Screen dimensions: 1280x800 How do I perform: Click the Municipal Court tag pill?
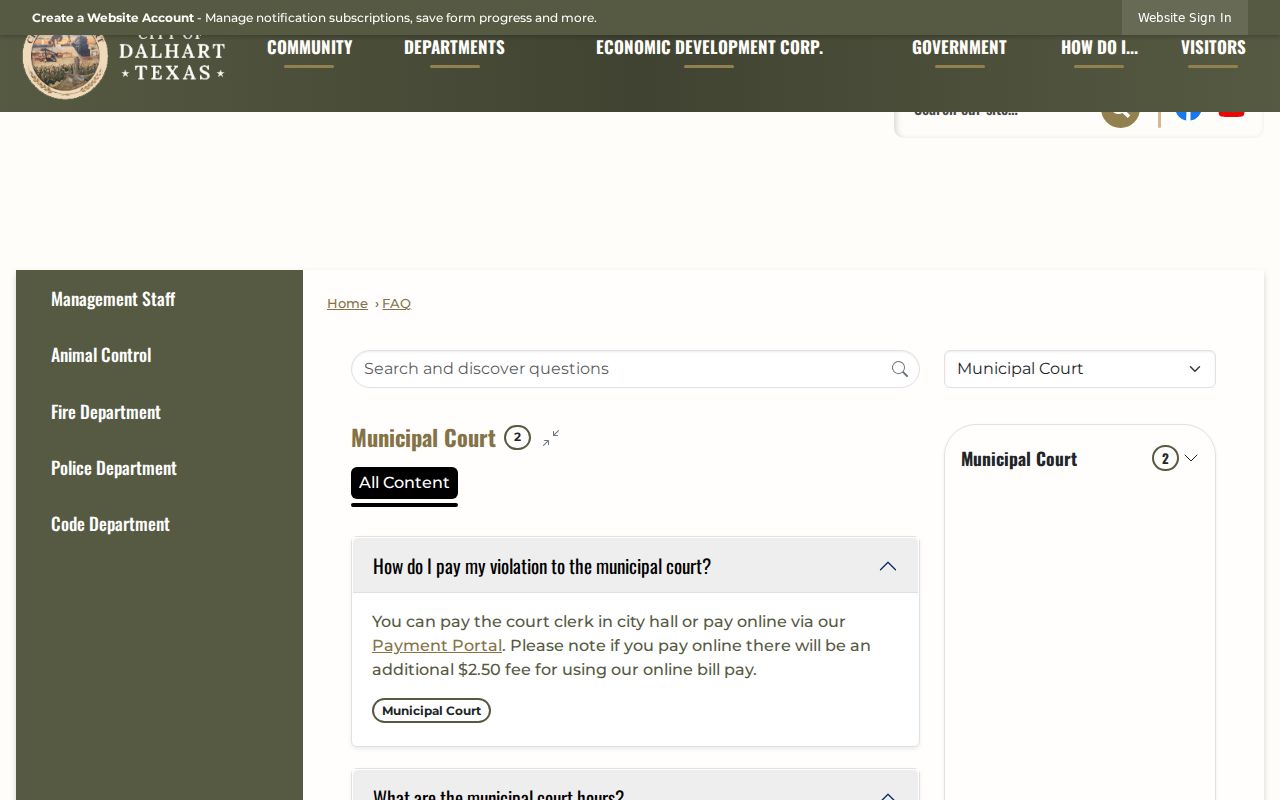pyautogui.click(x=431, y=711)
